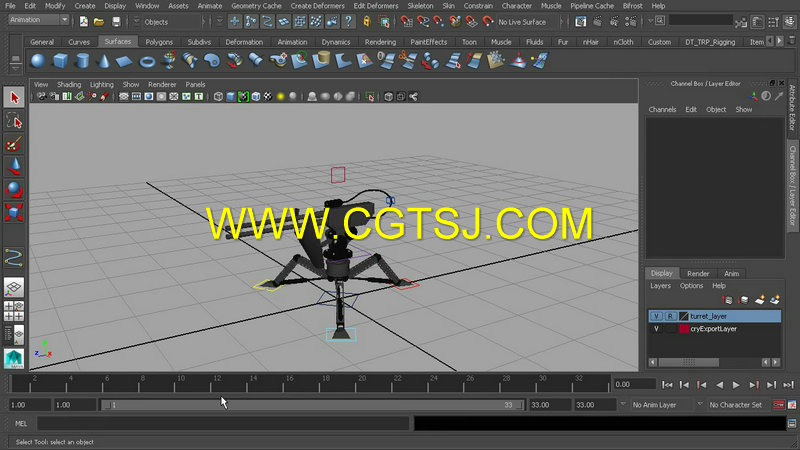Click the lock selection icon
The width and height of the screenshot is (800, 450).
(x=367, y=21)
